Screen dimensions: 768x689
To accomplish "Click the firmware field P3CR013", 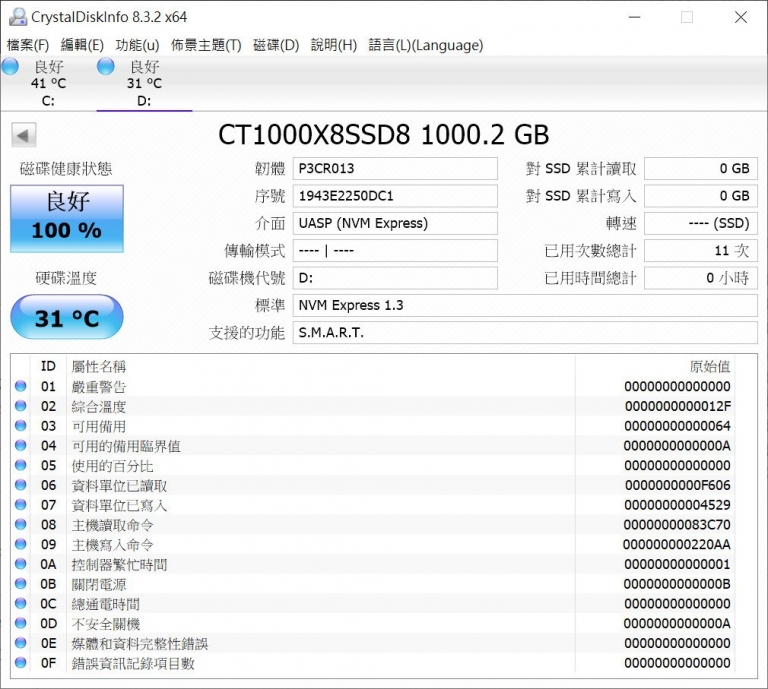I will pyautogui.click(x=395, y=168).
